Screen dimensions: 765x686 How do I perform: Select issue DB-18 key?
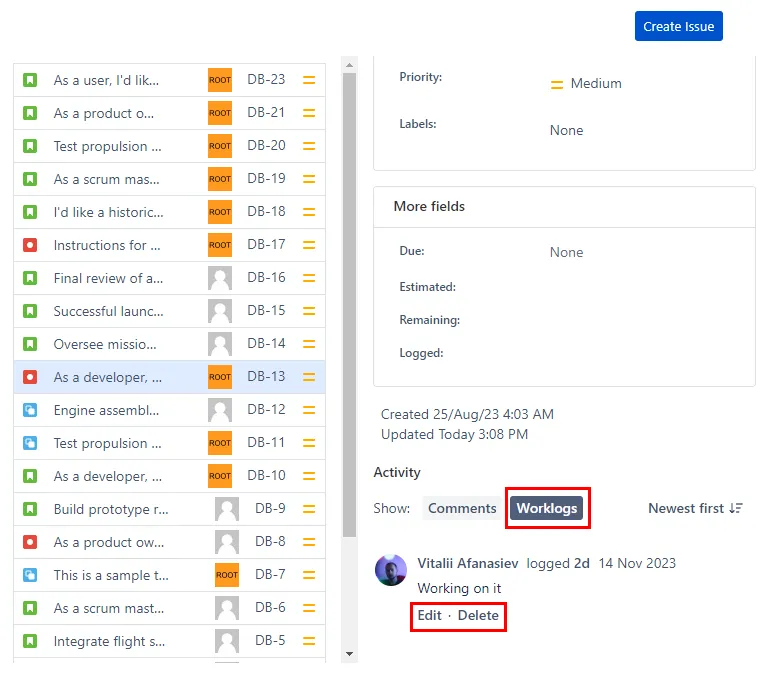(x=266, y=211)
